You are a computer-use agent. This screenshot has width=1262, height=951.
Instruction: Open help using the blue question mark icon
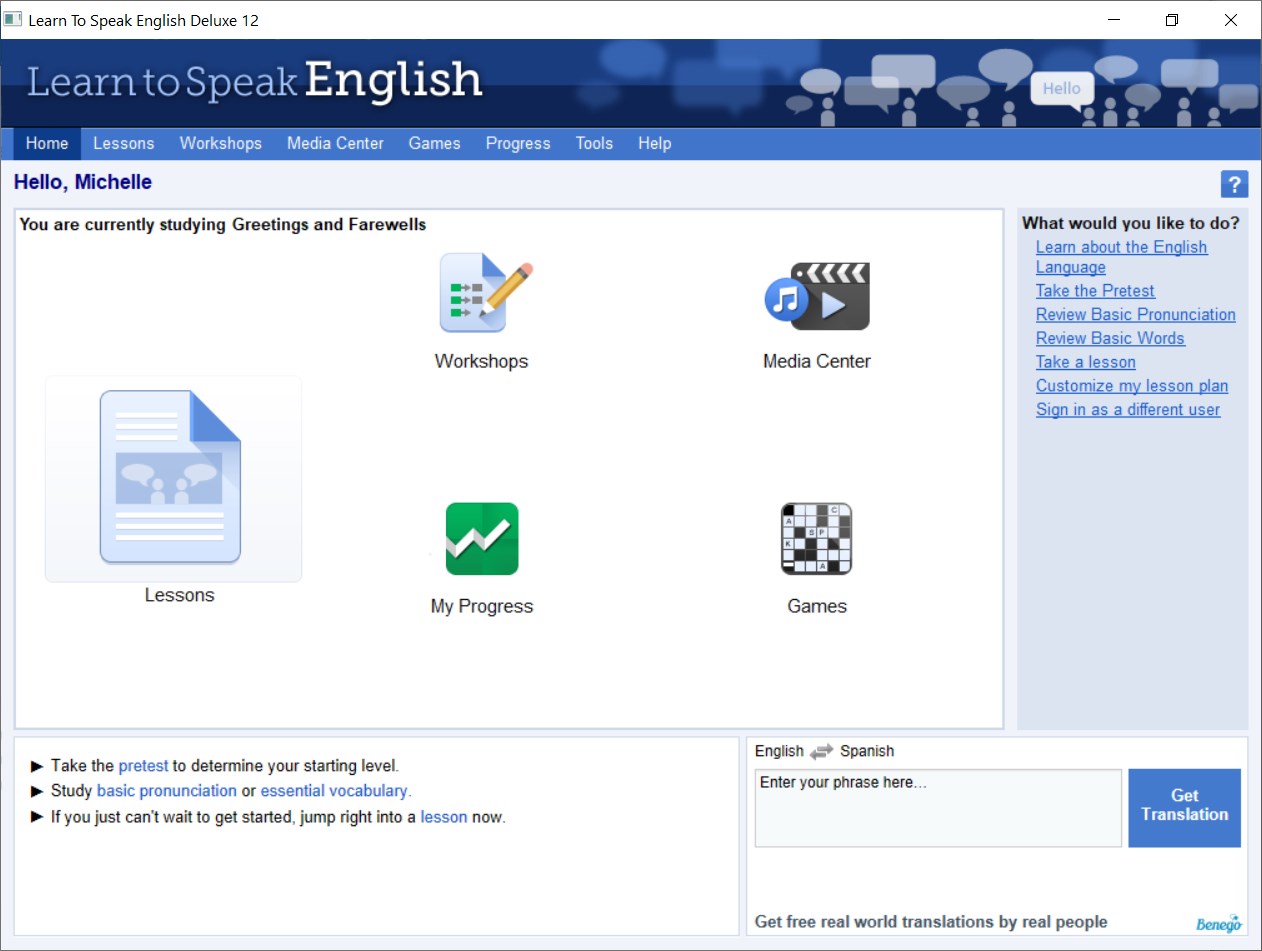[1234, 183]
